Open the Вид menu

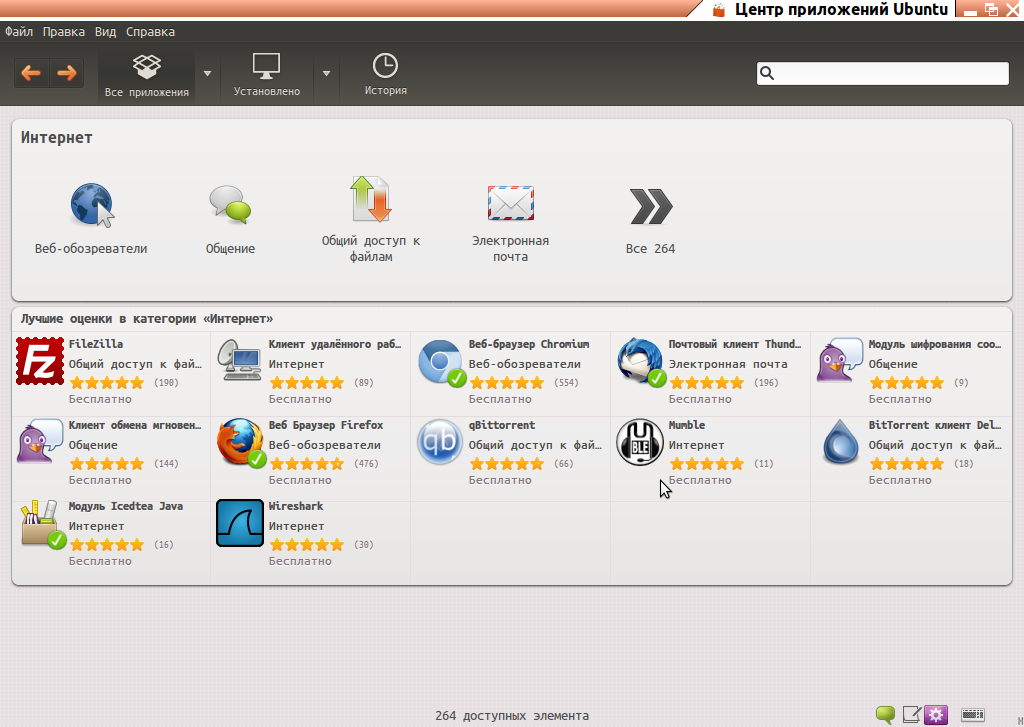[x=105, y=31]
